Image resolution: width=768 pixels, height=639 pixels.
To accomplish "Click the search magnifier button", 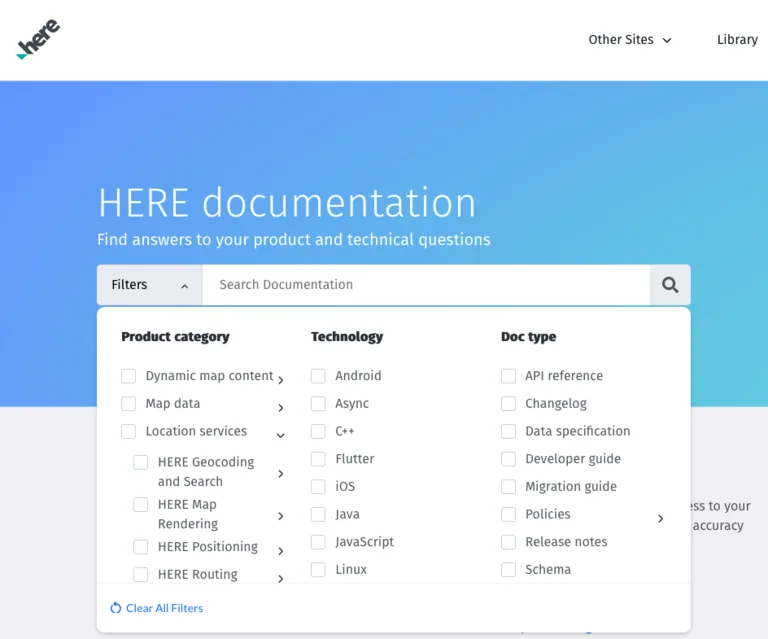I will (670, 285).
